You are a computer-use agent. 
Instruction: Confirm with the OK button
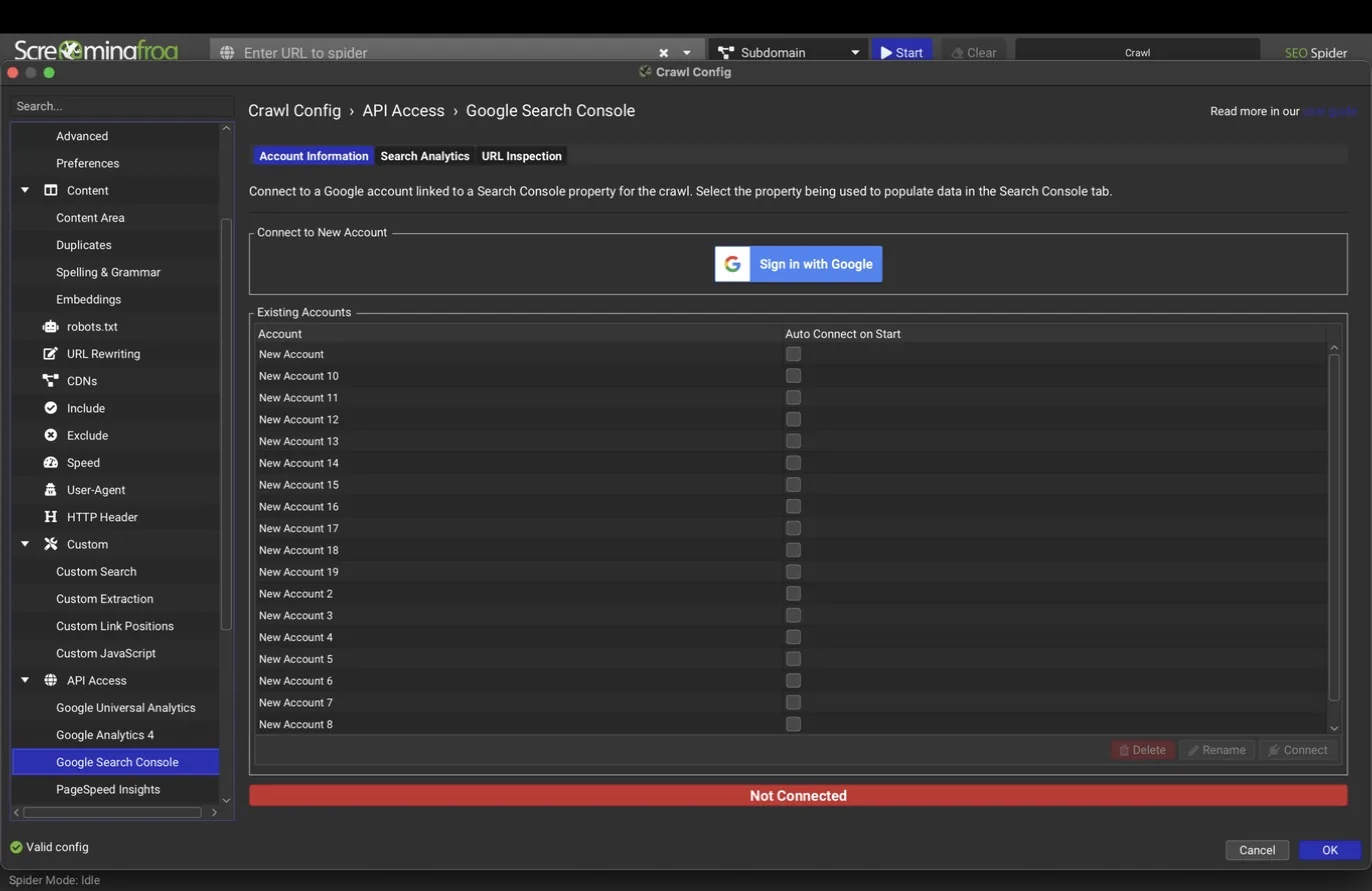coord(1330,850)
